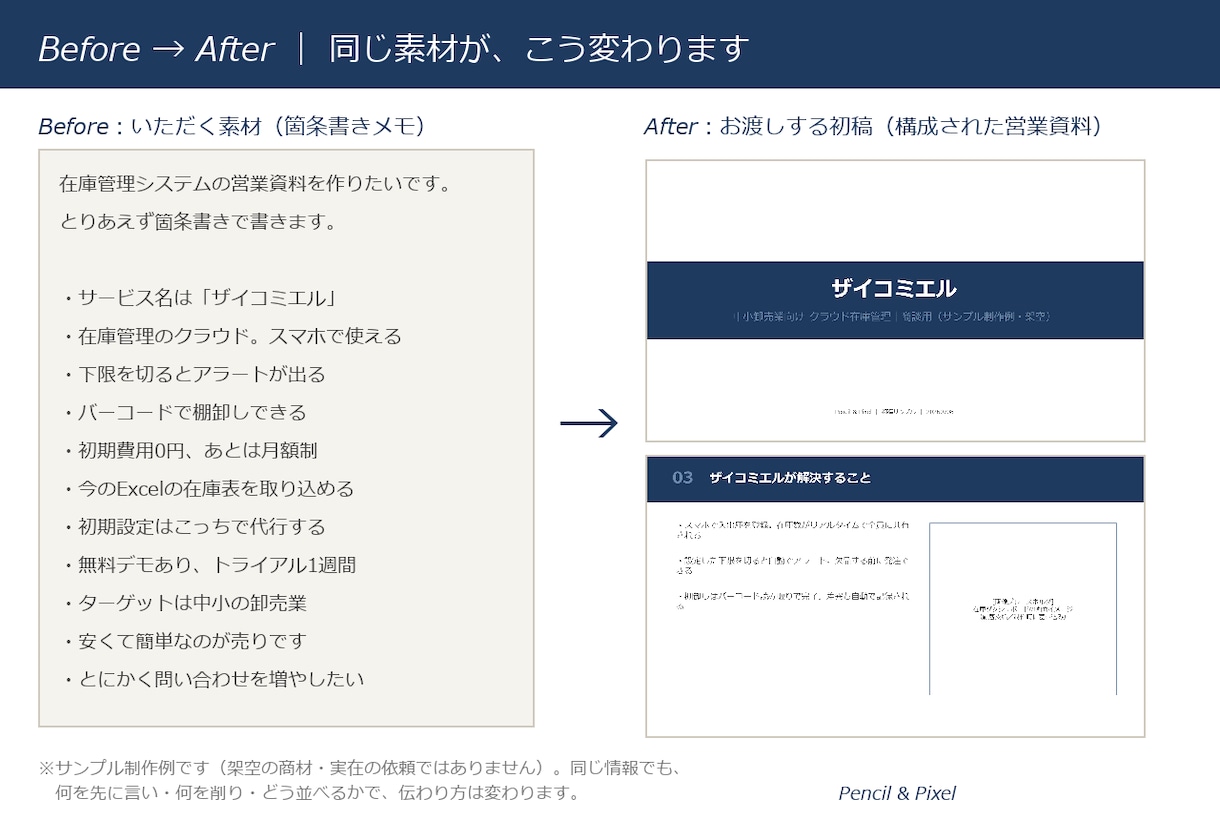Image resolution: width=1220 pixels, height=820 pixels.
Task: Click the line 'とりあえず箇条書きで書きます。'
Action: coord(198,222)
